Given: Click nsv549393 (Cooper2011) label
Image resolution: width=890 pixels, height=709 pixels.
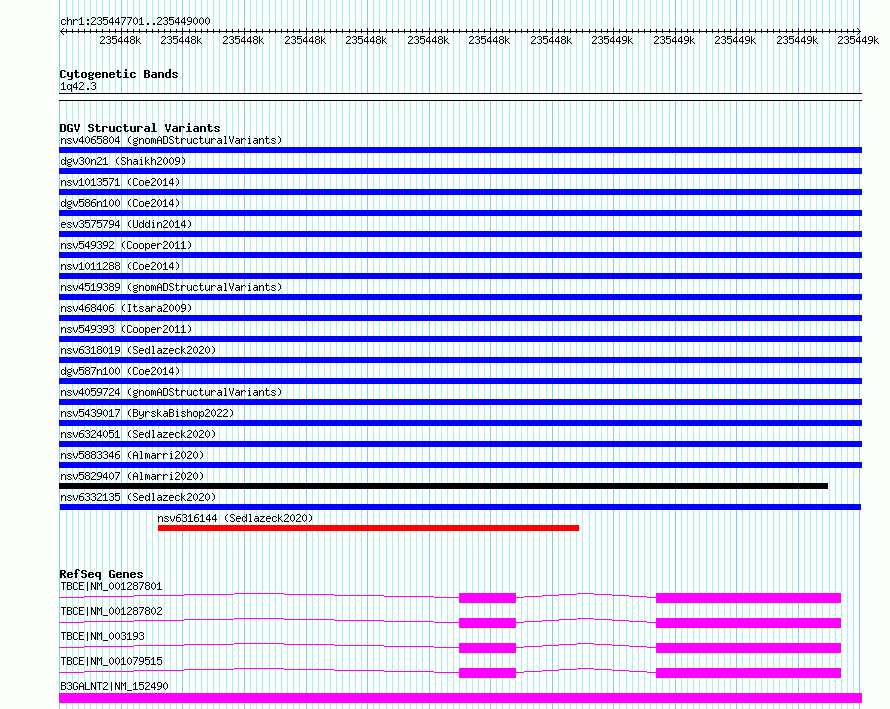Looking at the screenshot, I should [x=126, y=329].
